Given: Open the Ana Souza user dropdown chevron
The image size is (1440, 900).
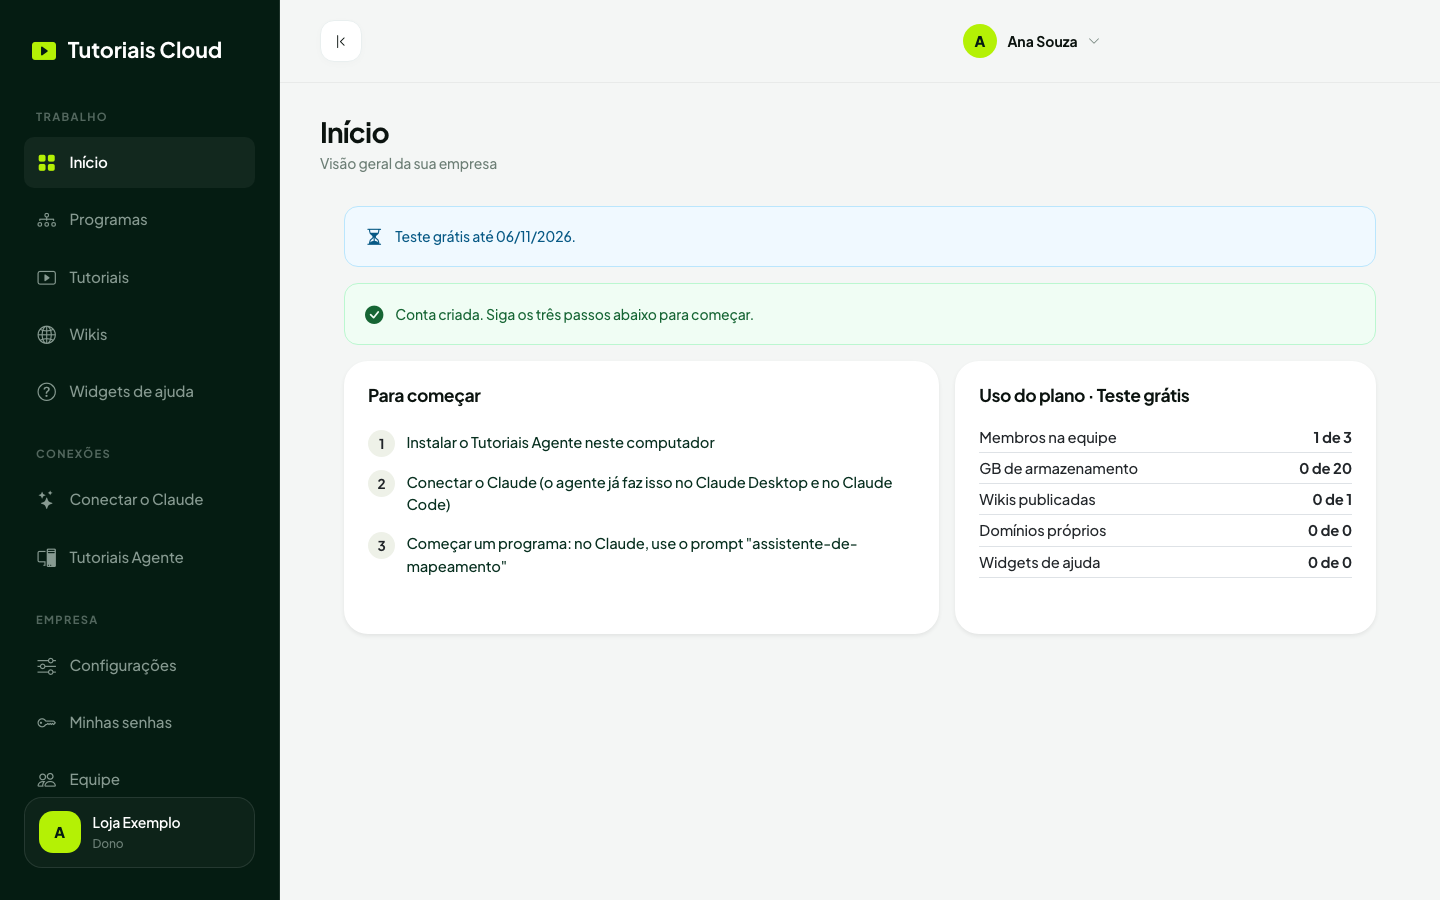Looking at the screenshot, I should coord(1094,41).
